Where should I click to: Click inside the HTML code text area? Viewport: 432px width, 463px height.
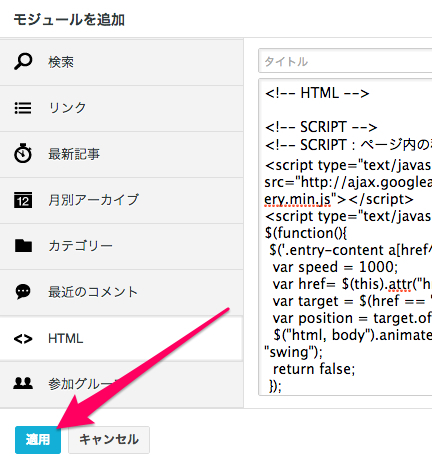[x=345, y=237]
